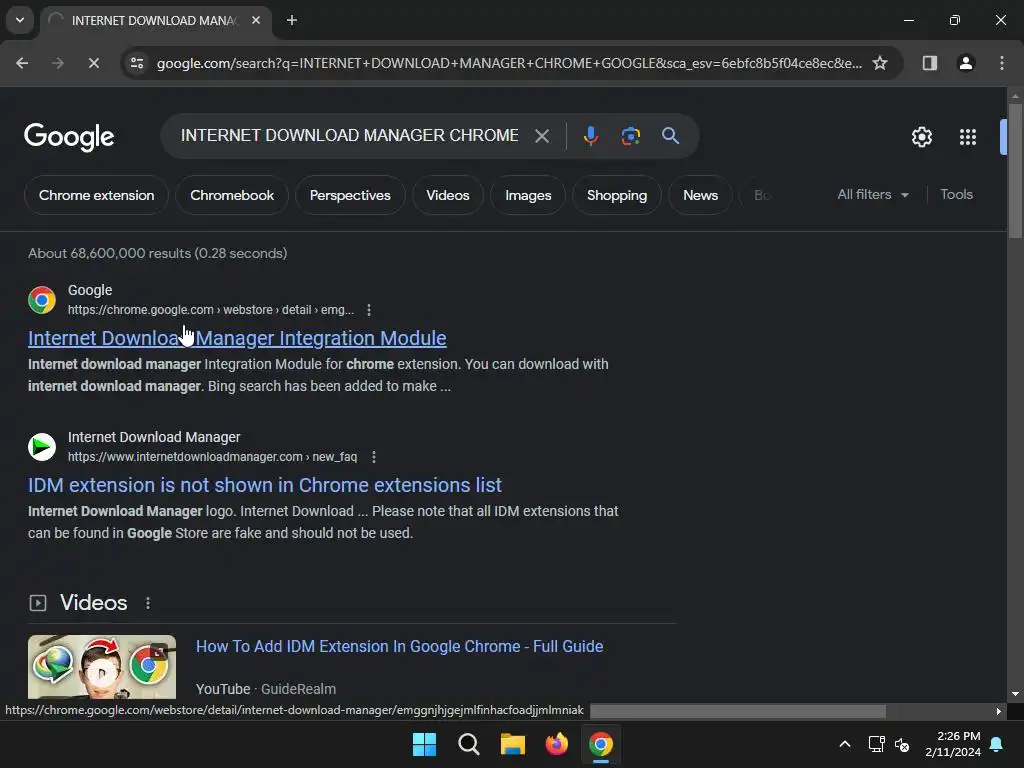The width and height of the screenshot is (1024, 768).
Task: Click the chrome.google.com webstore breadcrumb URL
Action: (x=211, y=310)
